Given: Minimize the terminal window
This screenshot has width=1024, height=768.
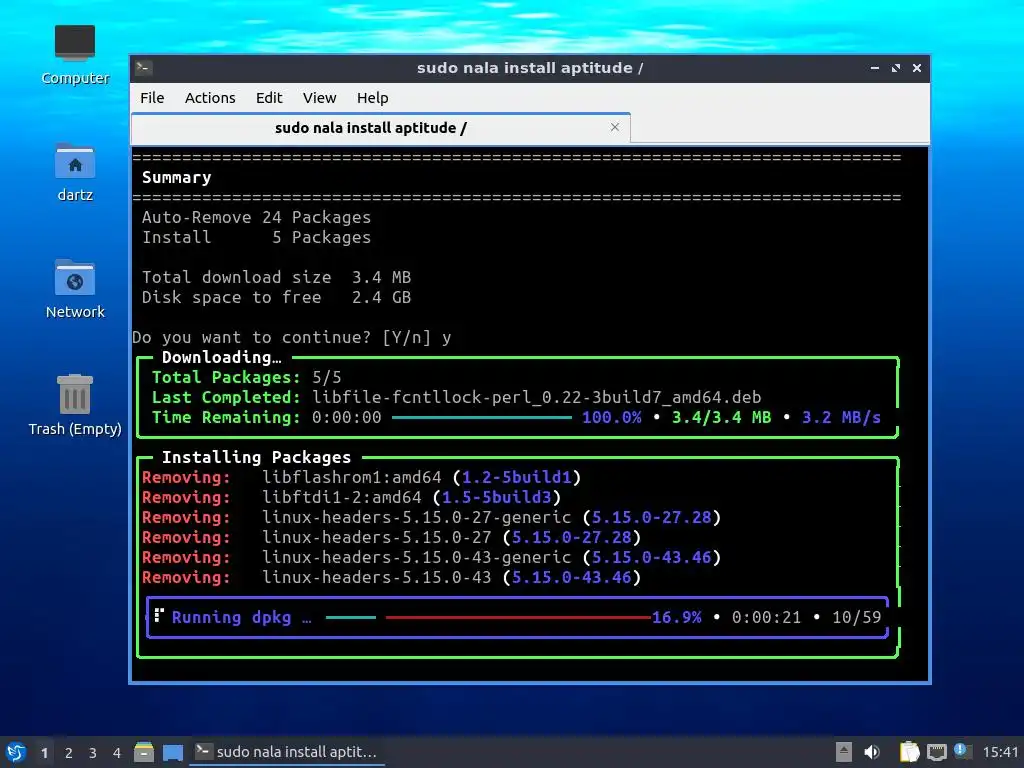Looking at the screenshot, I should pos(874,68).
